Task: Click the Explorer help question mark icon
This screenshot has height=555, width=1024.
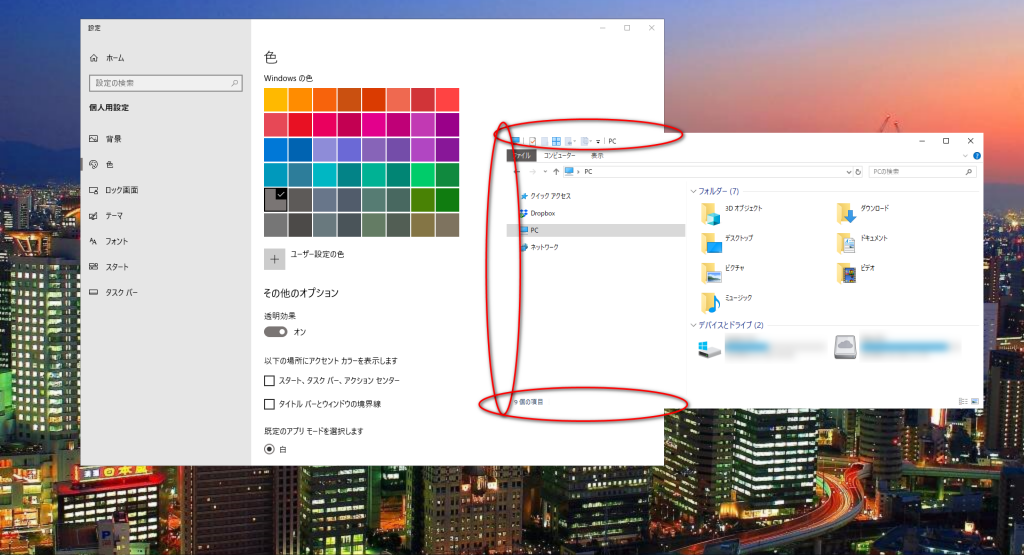Action: coord(976,156)
